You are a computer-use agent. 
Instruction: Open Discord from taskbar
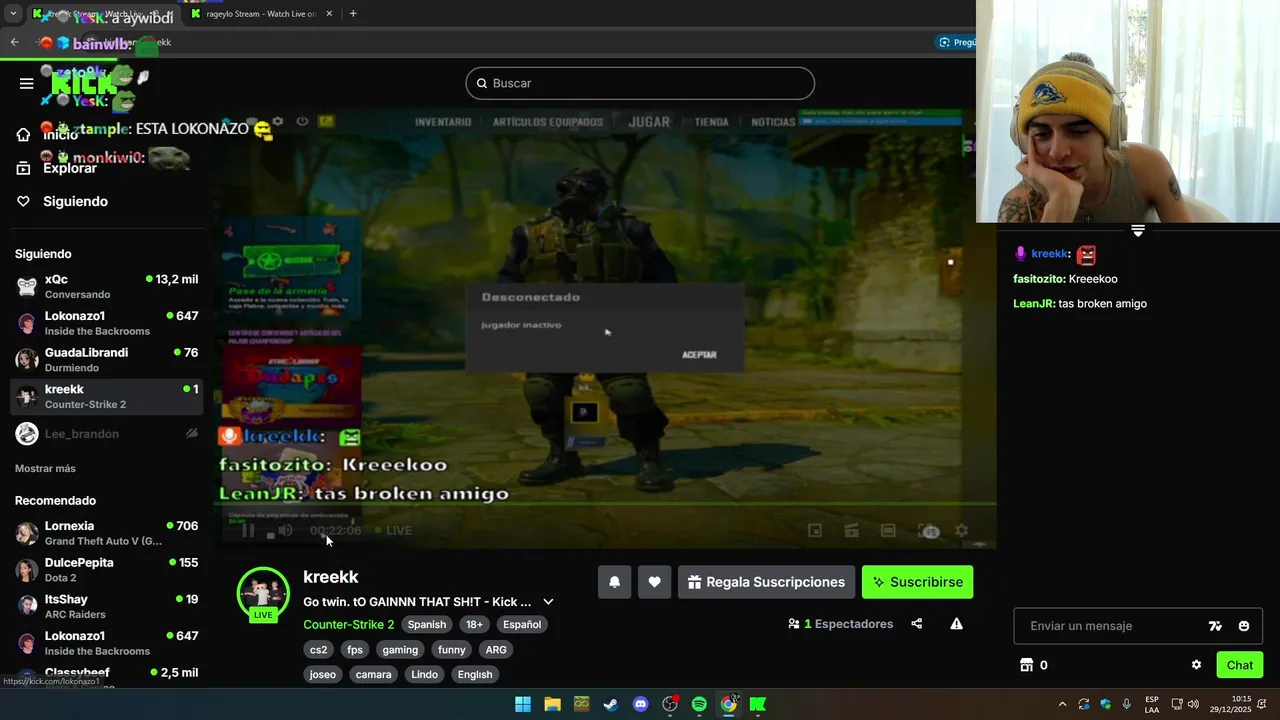point(641,704)
